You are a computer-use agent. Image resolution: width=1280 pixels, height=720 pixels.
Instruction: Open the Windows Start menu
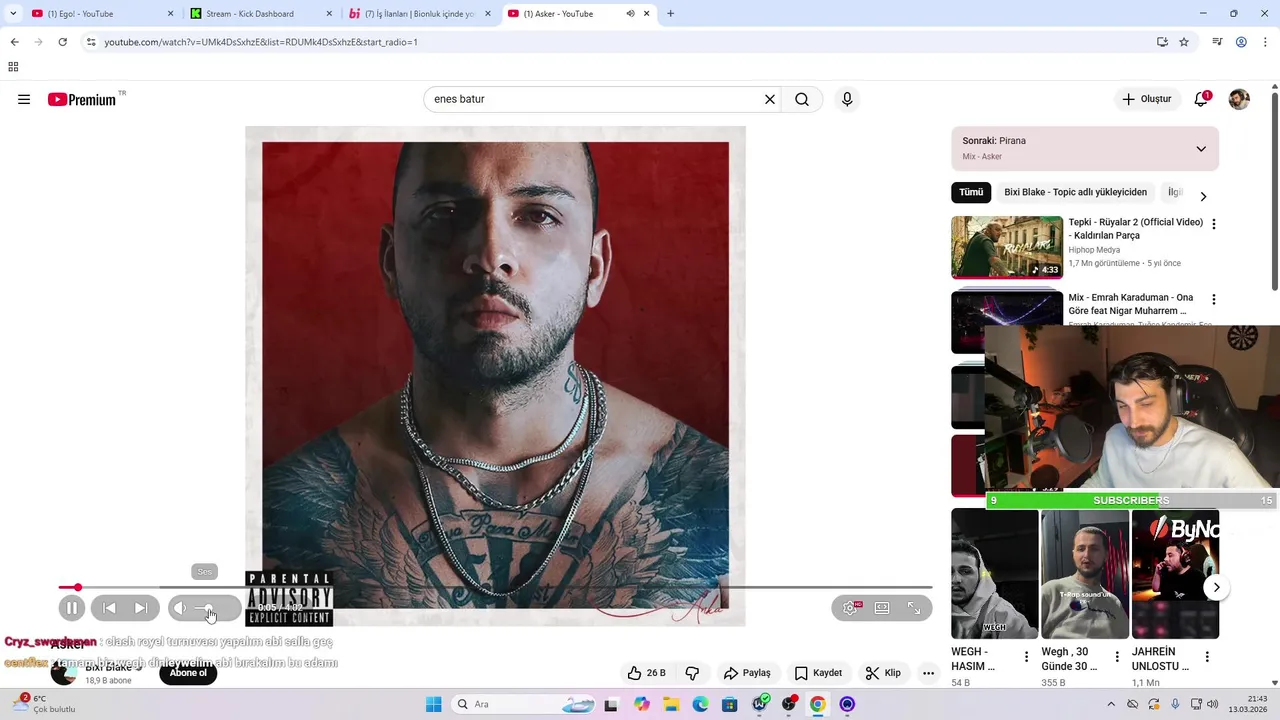coord(434,704)
